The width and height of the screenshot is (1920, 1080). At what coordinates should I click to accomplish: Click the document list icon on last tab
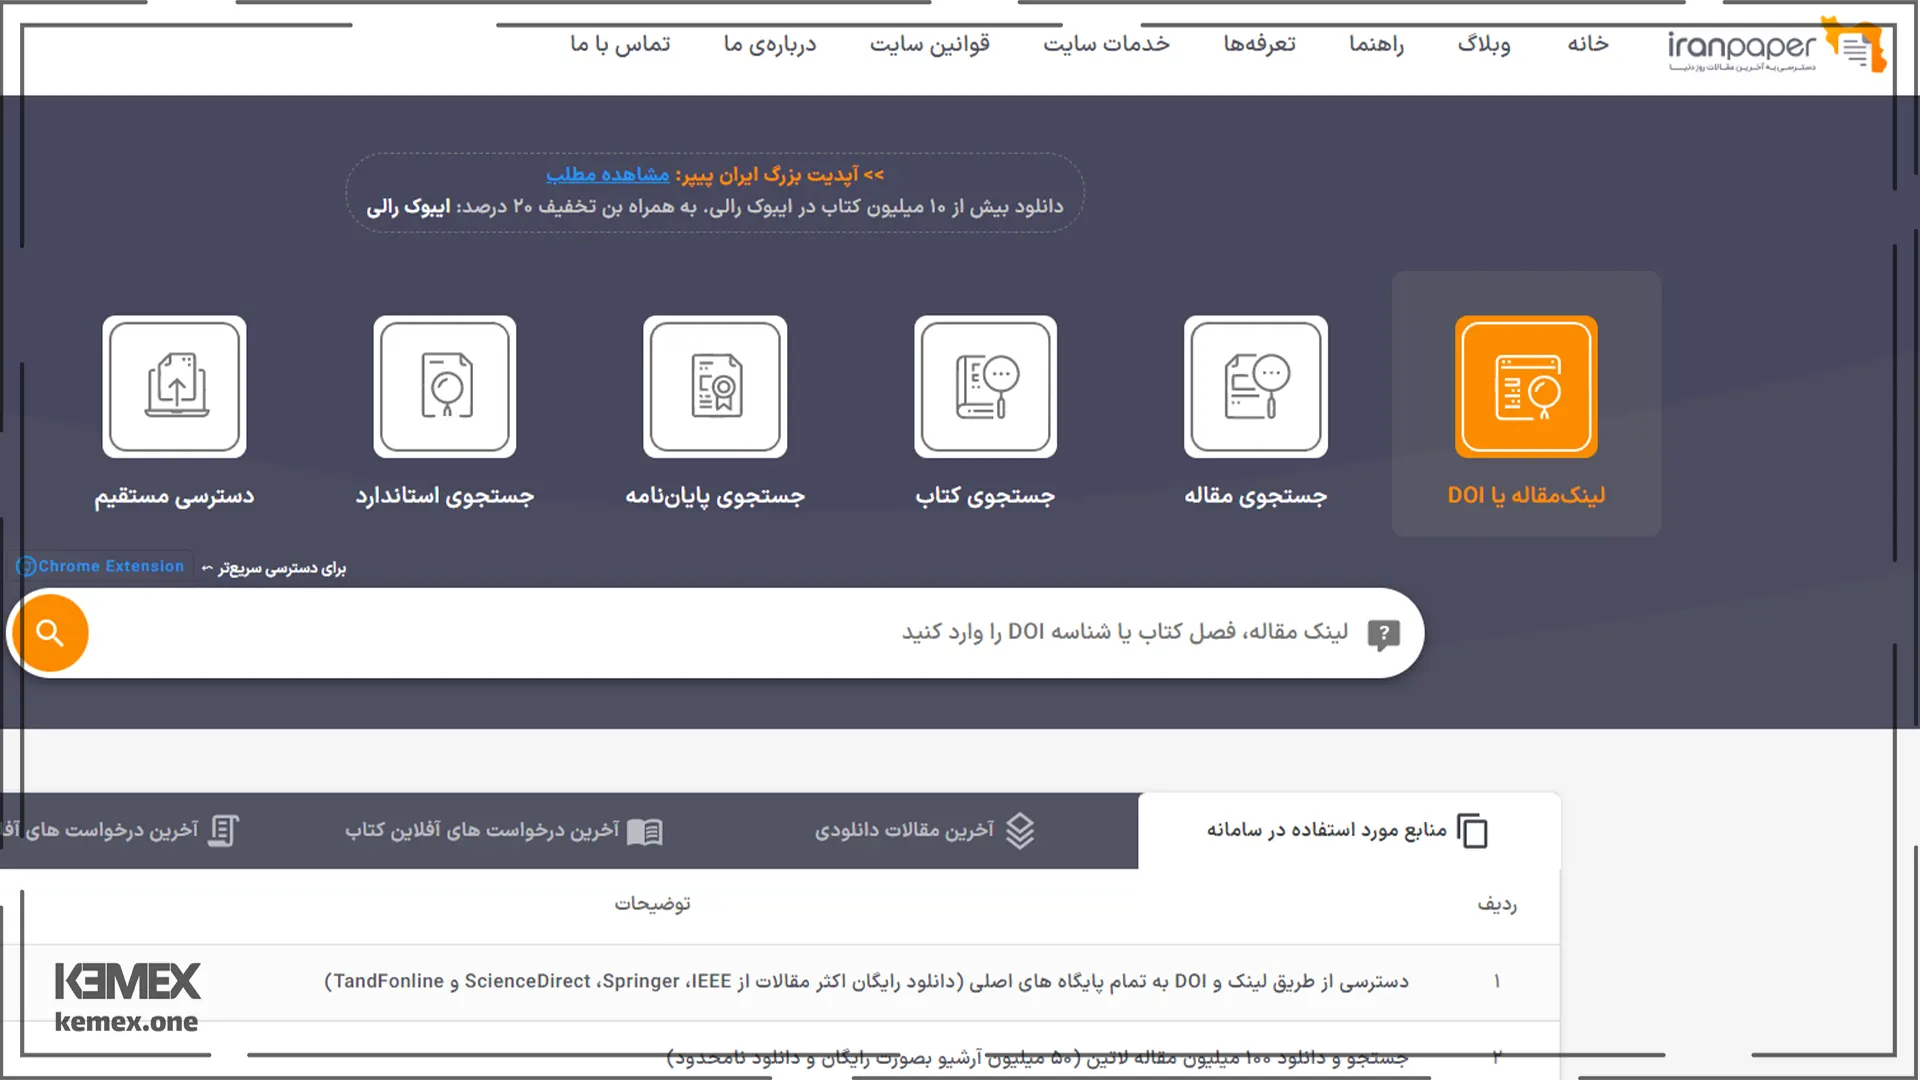[223, 831]
